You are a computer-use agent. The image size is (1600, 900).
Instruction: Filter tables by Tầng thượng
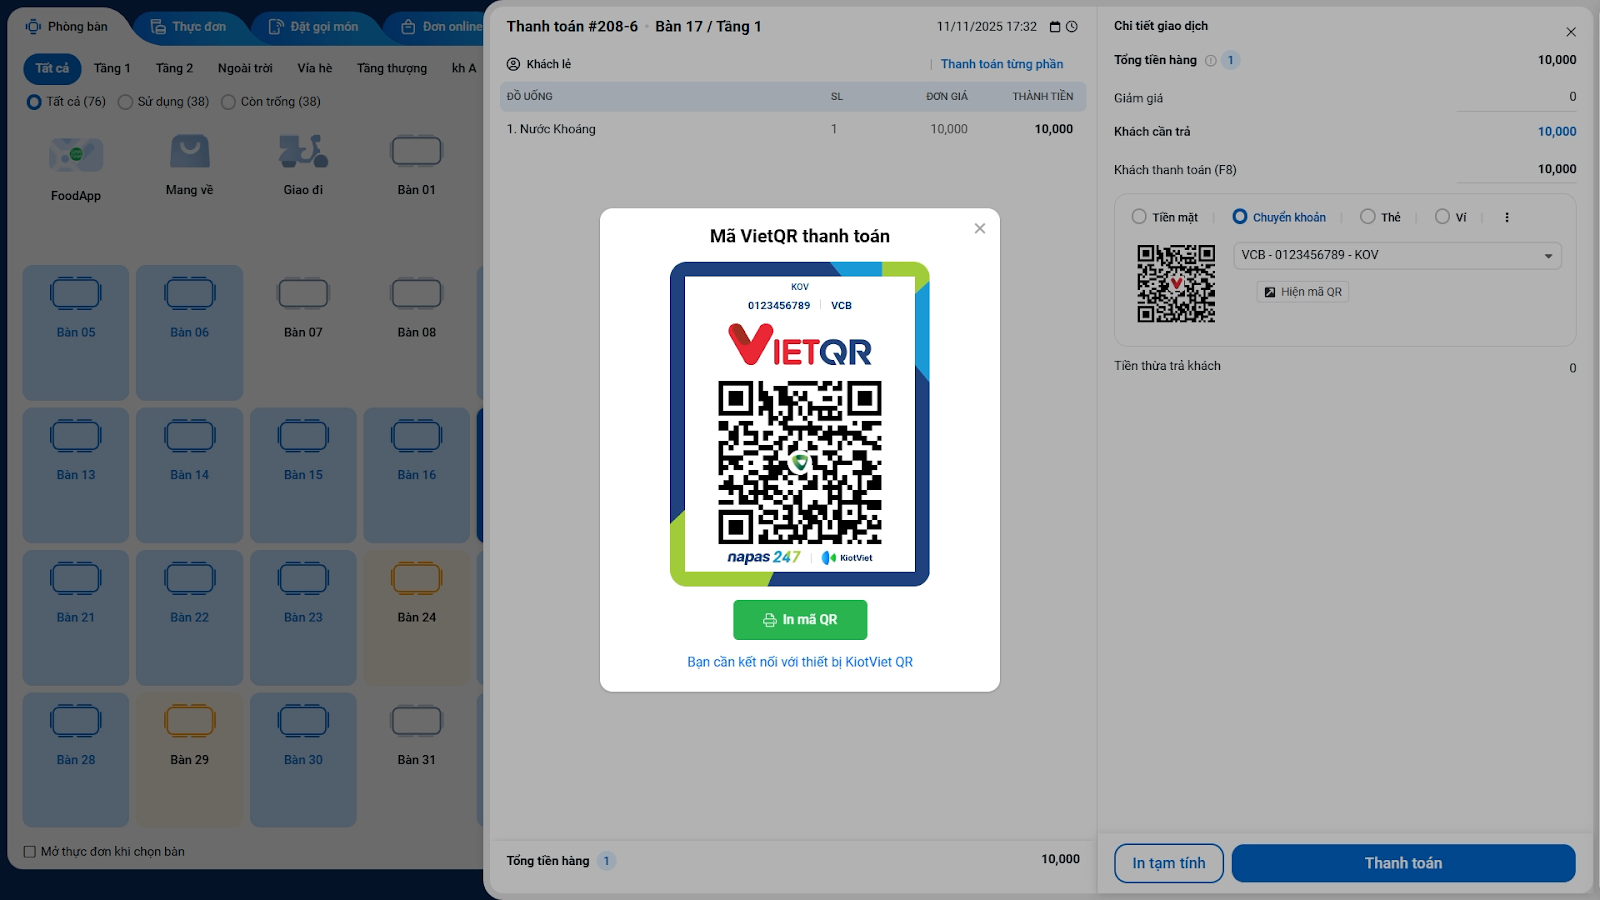click(392, 68)
